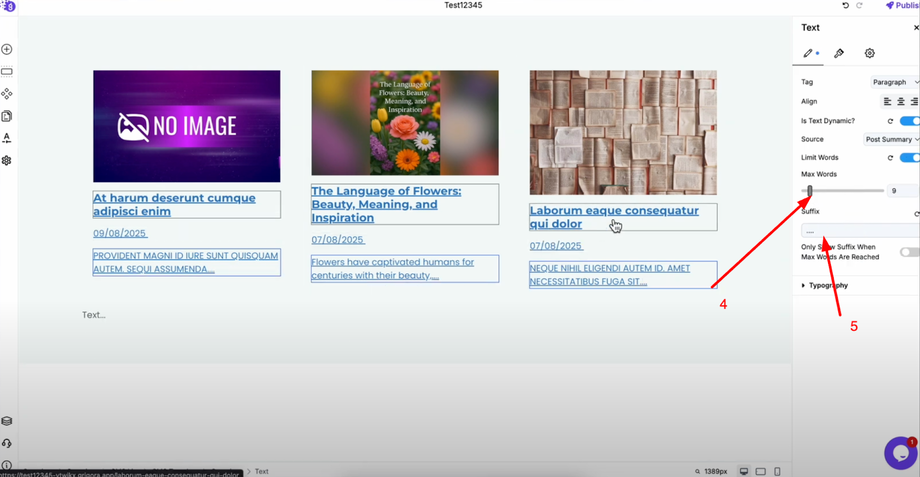Select the 'Flowers have captivated humans' summary text

tap(405, 269)
